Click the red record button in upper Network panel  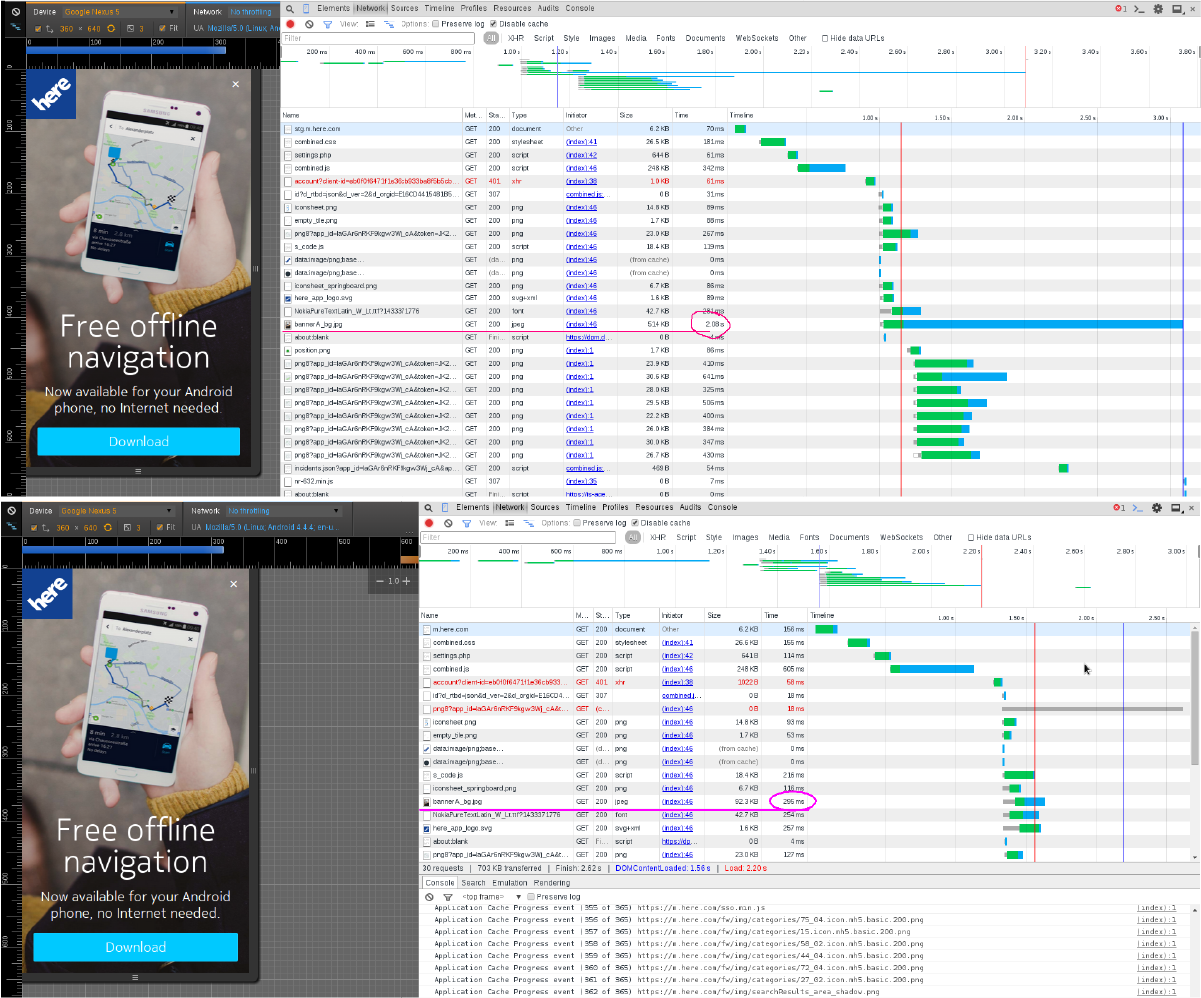pyautogui.click(x=290, y=23)
